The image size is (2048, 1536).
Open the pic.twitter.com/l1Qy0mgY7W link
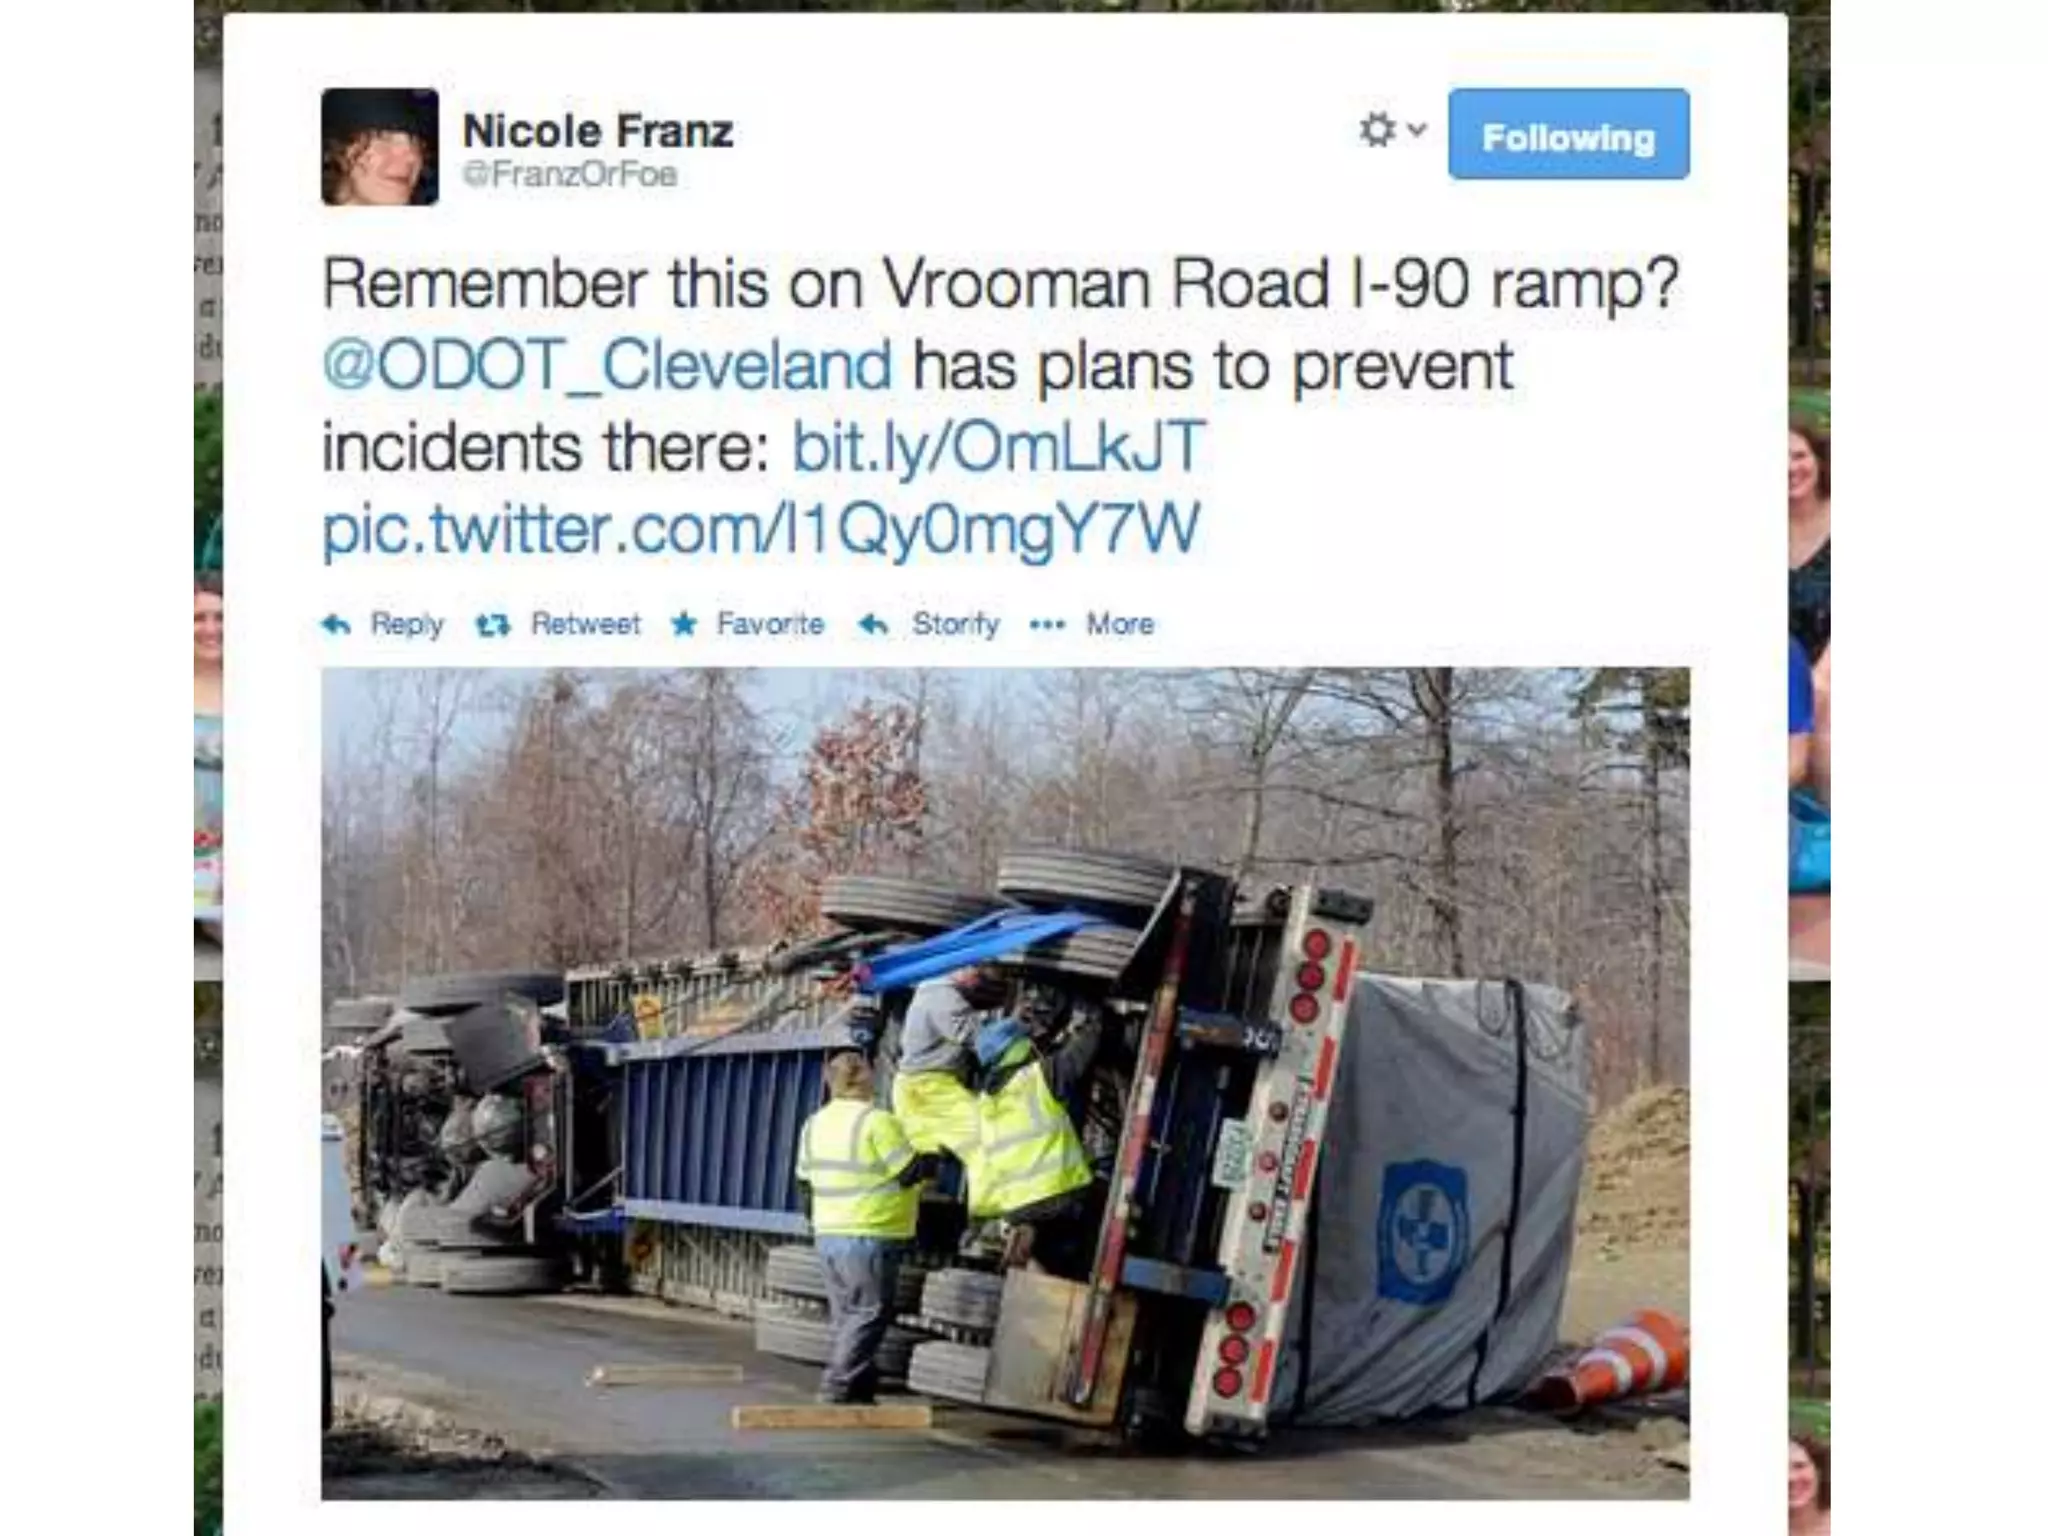pos(761,529)
